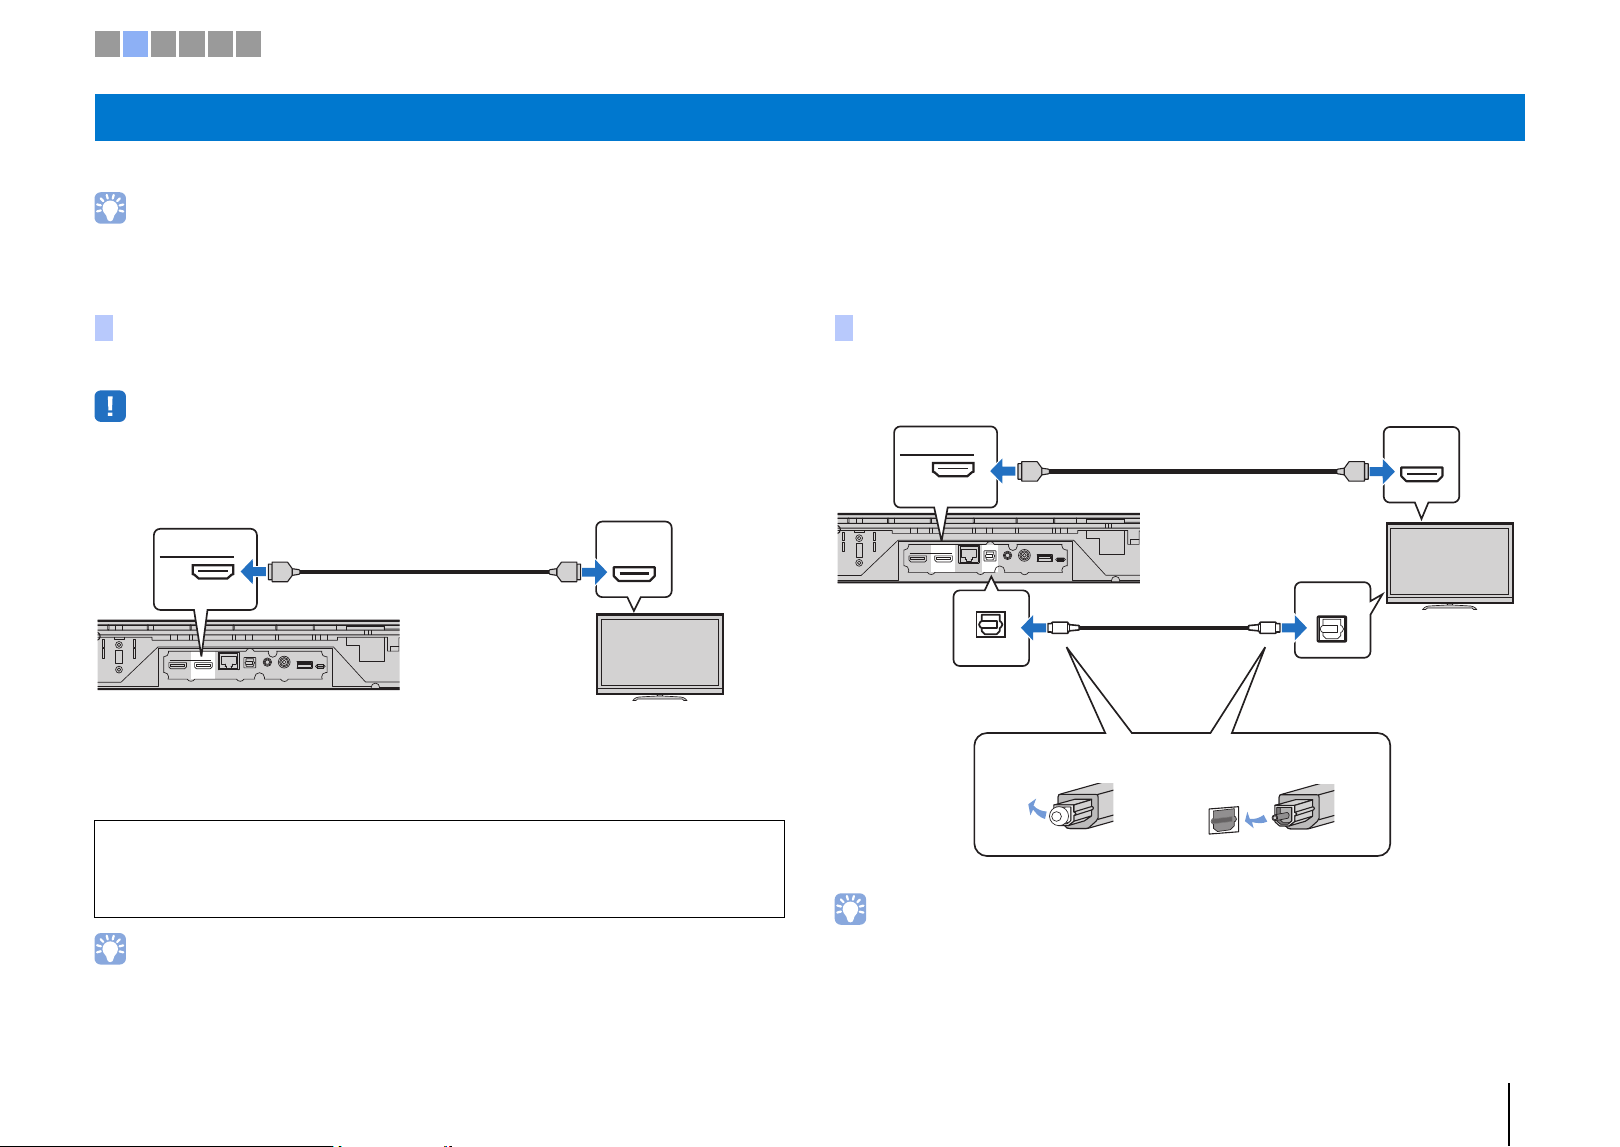
Task: Click the small blue section marker above the right diagram
Action: (844, 328)
